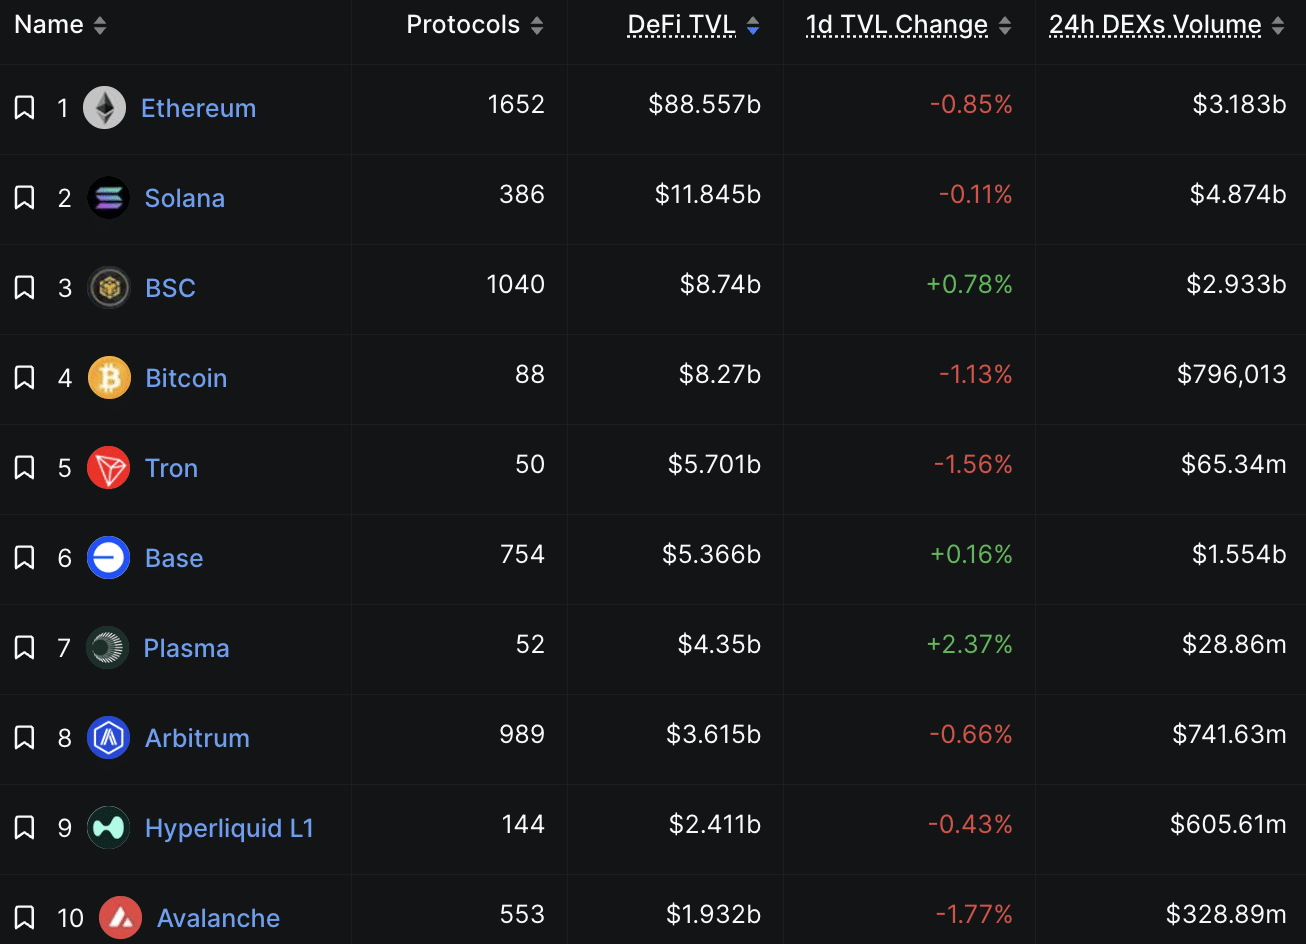Click the Hyperliquid L1 logo icon
This screenshot has height=944, width=1306.
tap(108, 828)
